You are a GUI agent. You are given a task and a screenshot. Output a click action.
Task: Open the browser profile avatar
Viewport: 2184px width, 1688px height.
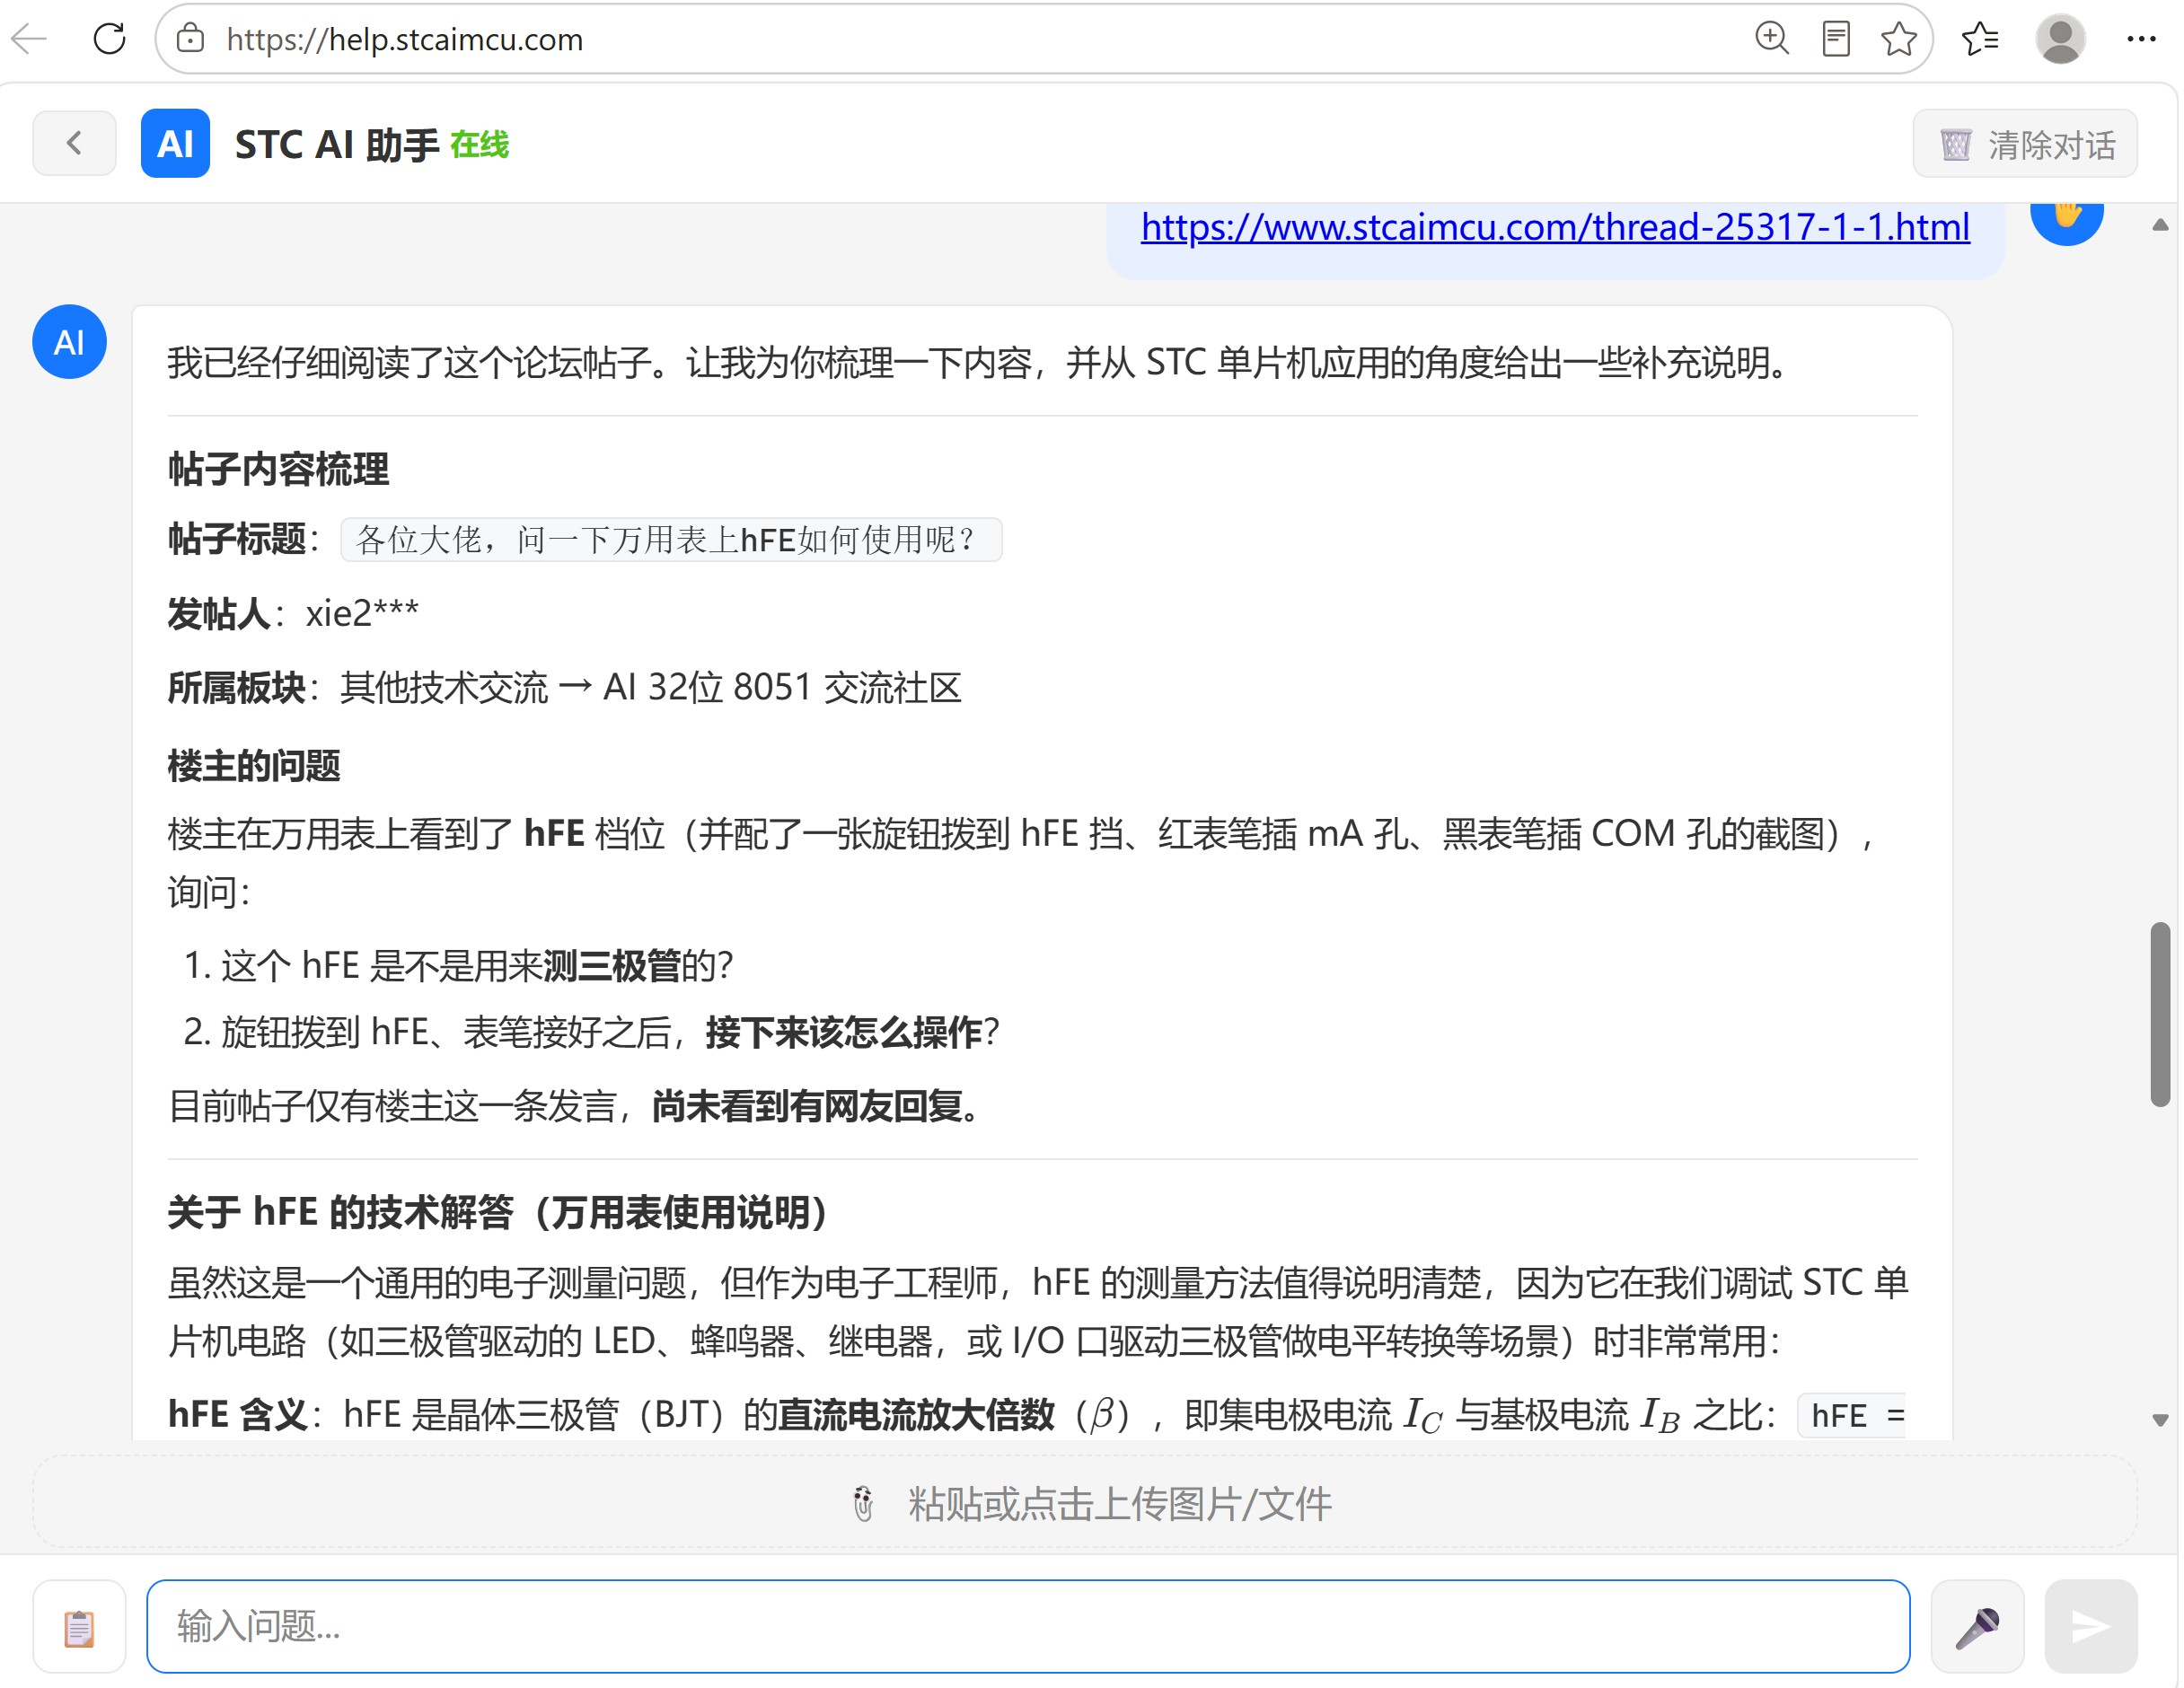coord(2060,39)
